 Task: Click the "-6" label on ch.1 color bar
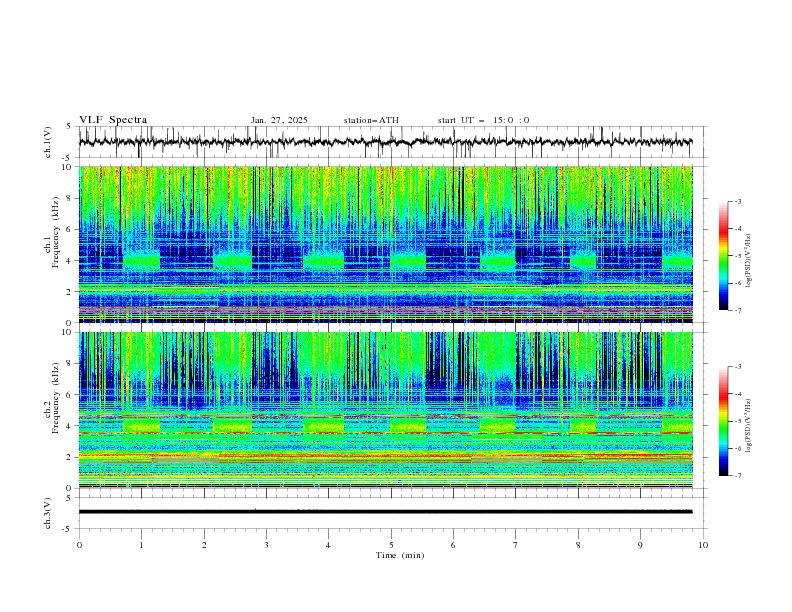pyautogui.click(x=738, y=283)
